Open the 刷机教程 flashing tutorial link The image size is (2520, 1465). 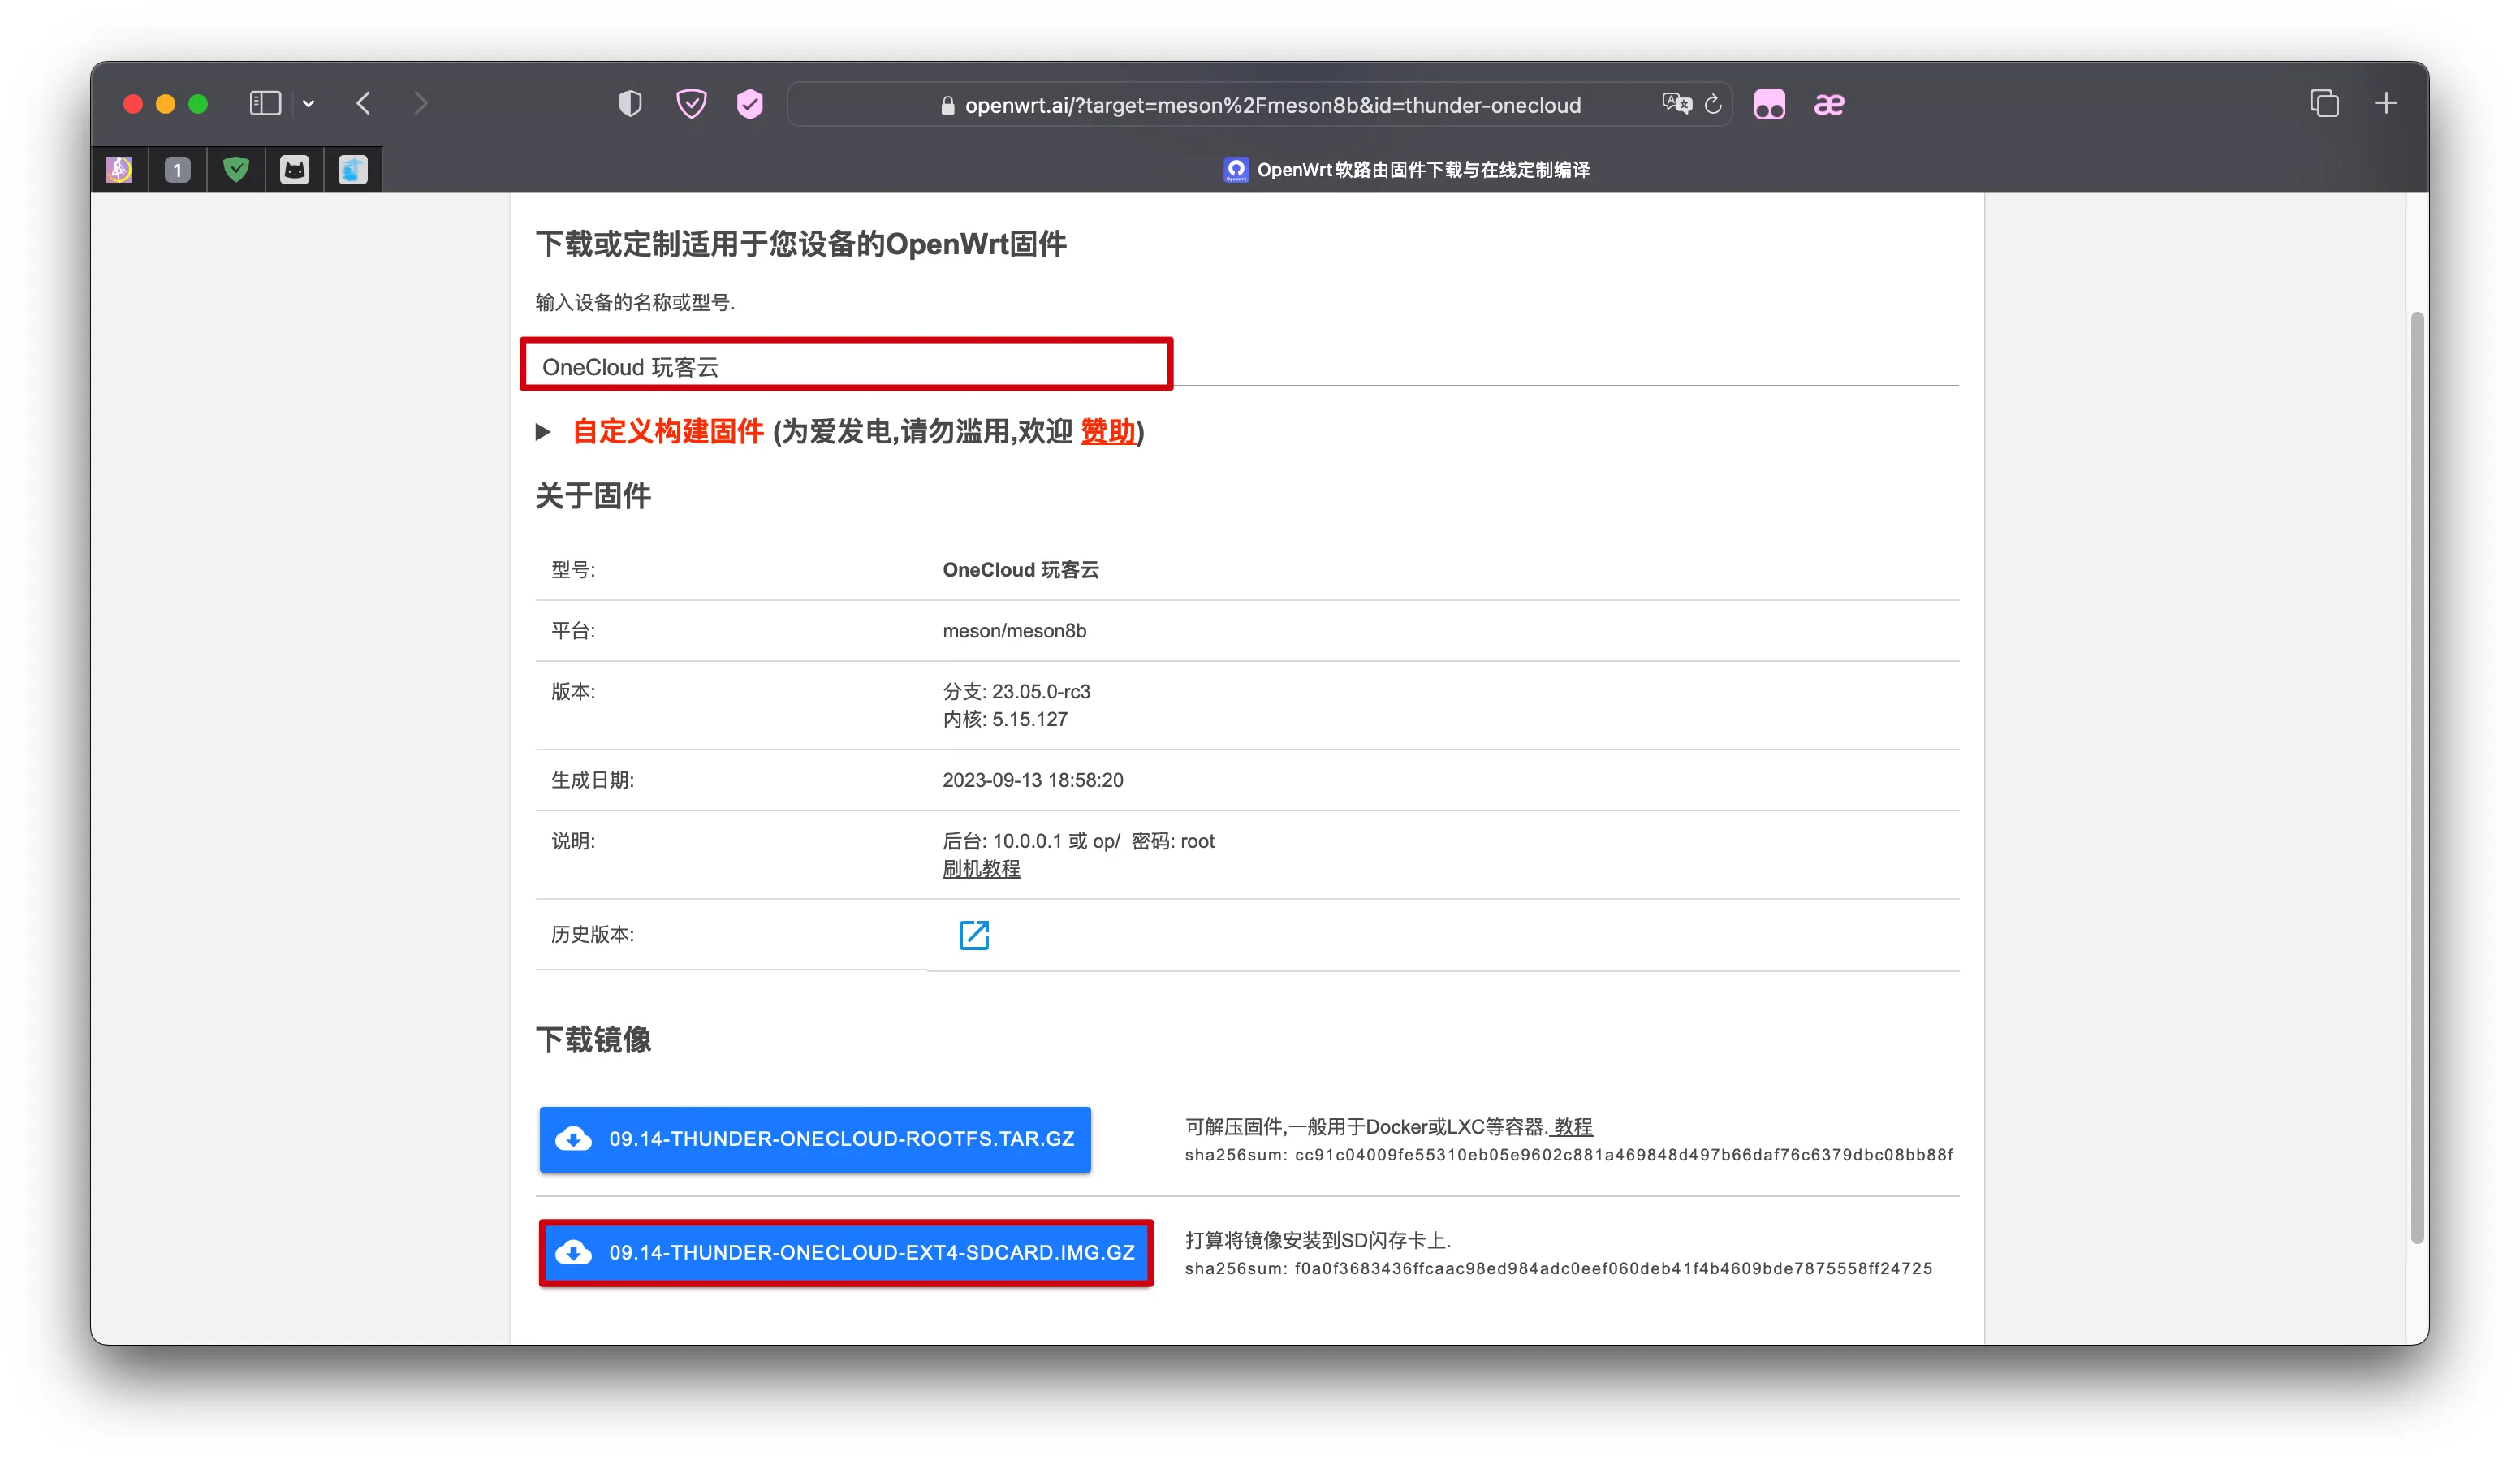981,869
